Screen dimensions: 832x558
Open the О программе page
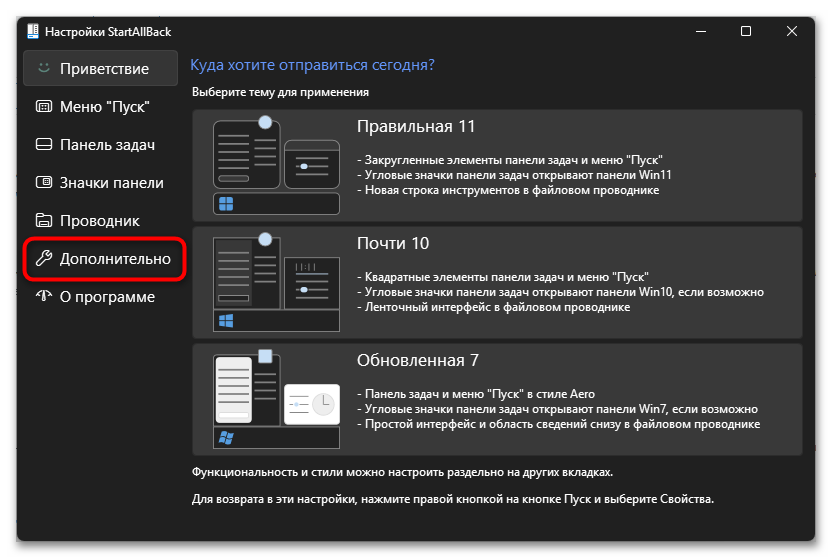coord(100,296)
